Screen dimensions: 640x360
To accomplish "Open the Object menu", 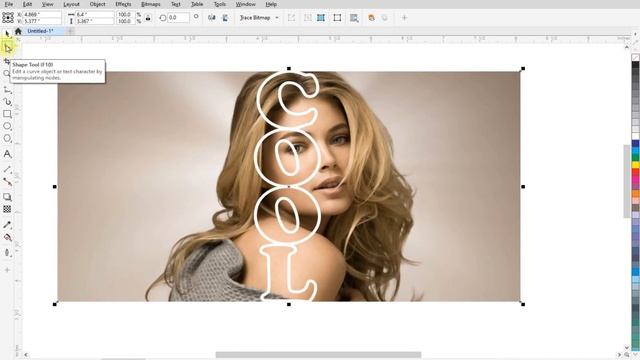I will point(97,4).
